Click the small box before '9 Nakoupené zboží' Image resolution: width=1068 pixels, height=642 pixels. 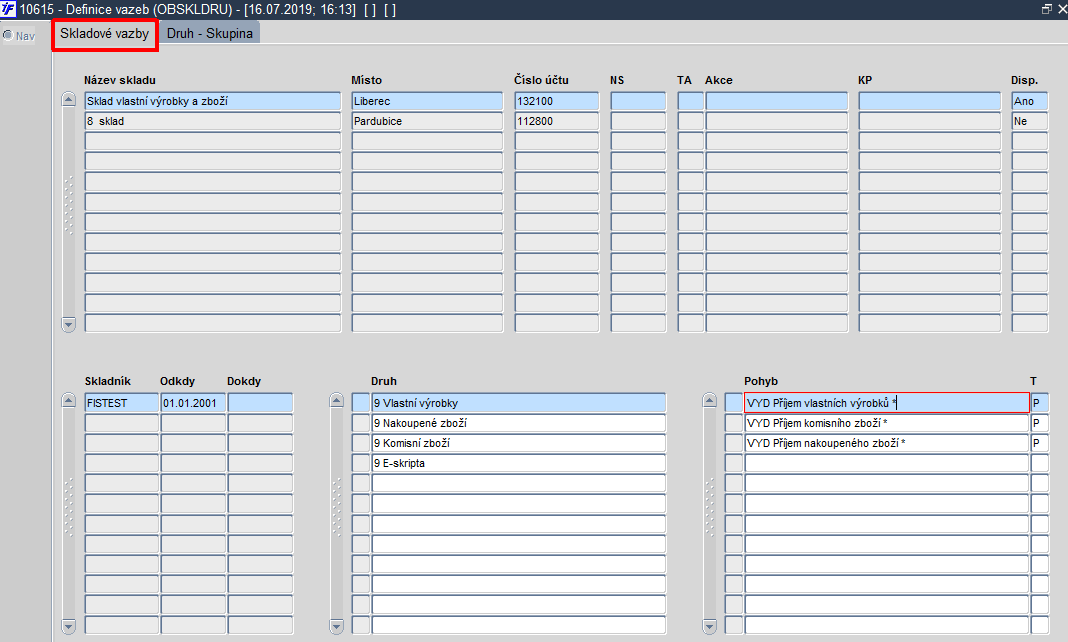point(361,423)
